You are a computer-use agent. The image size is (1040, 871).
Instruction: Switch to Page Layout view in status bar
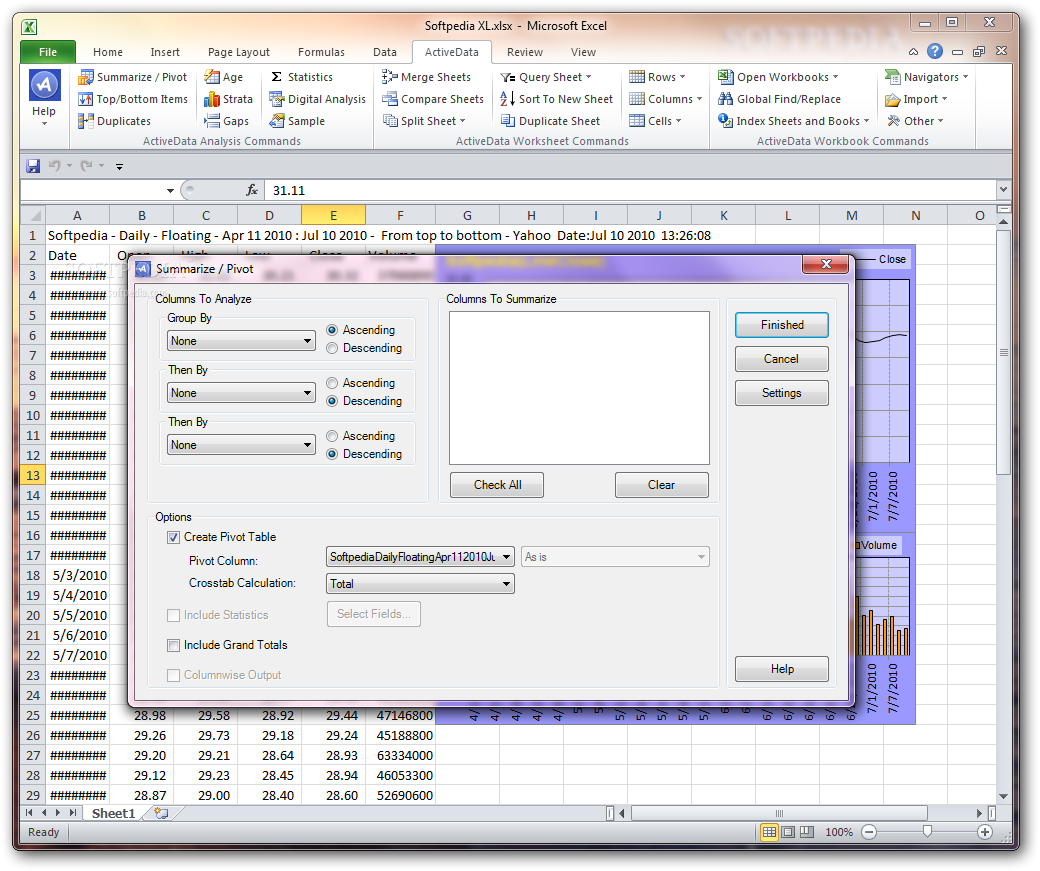788,832
